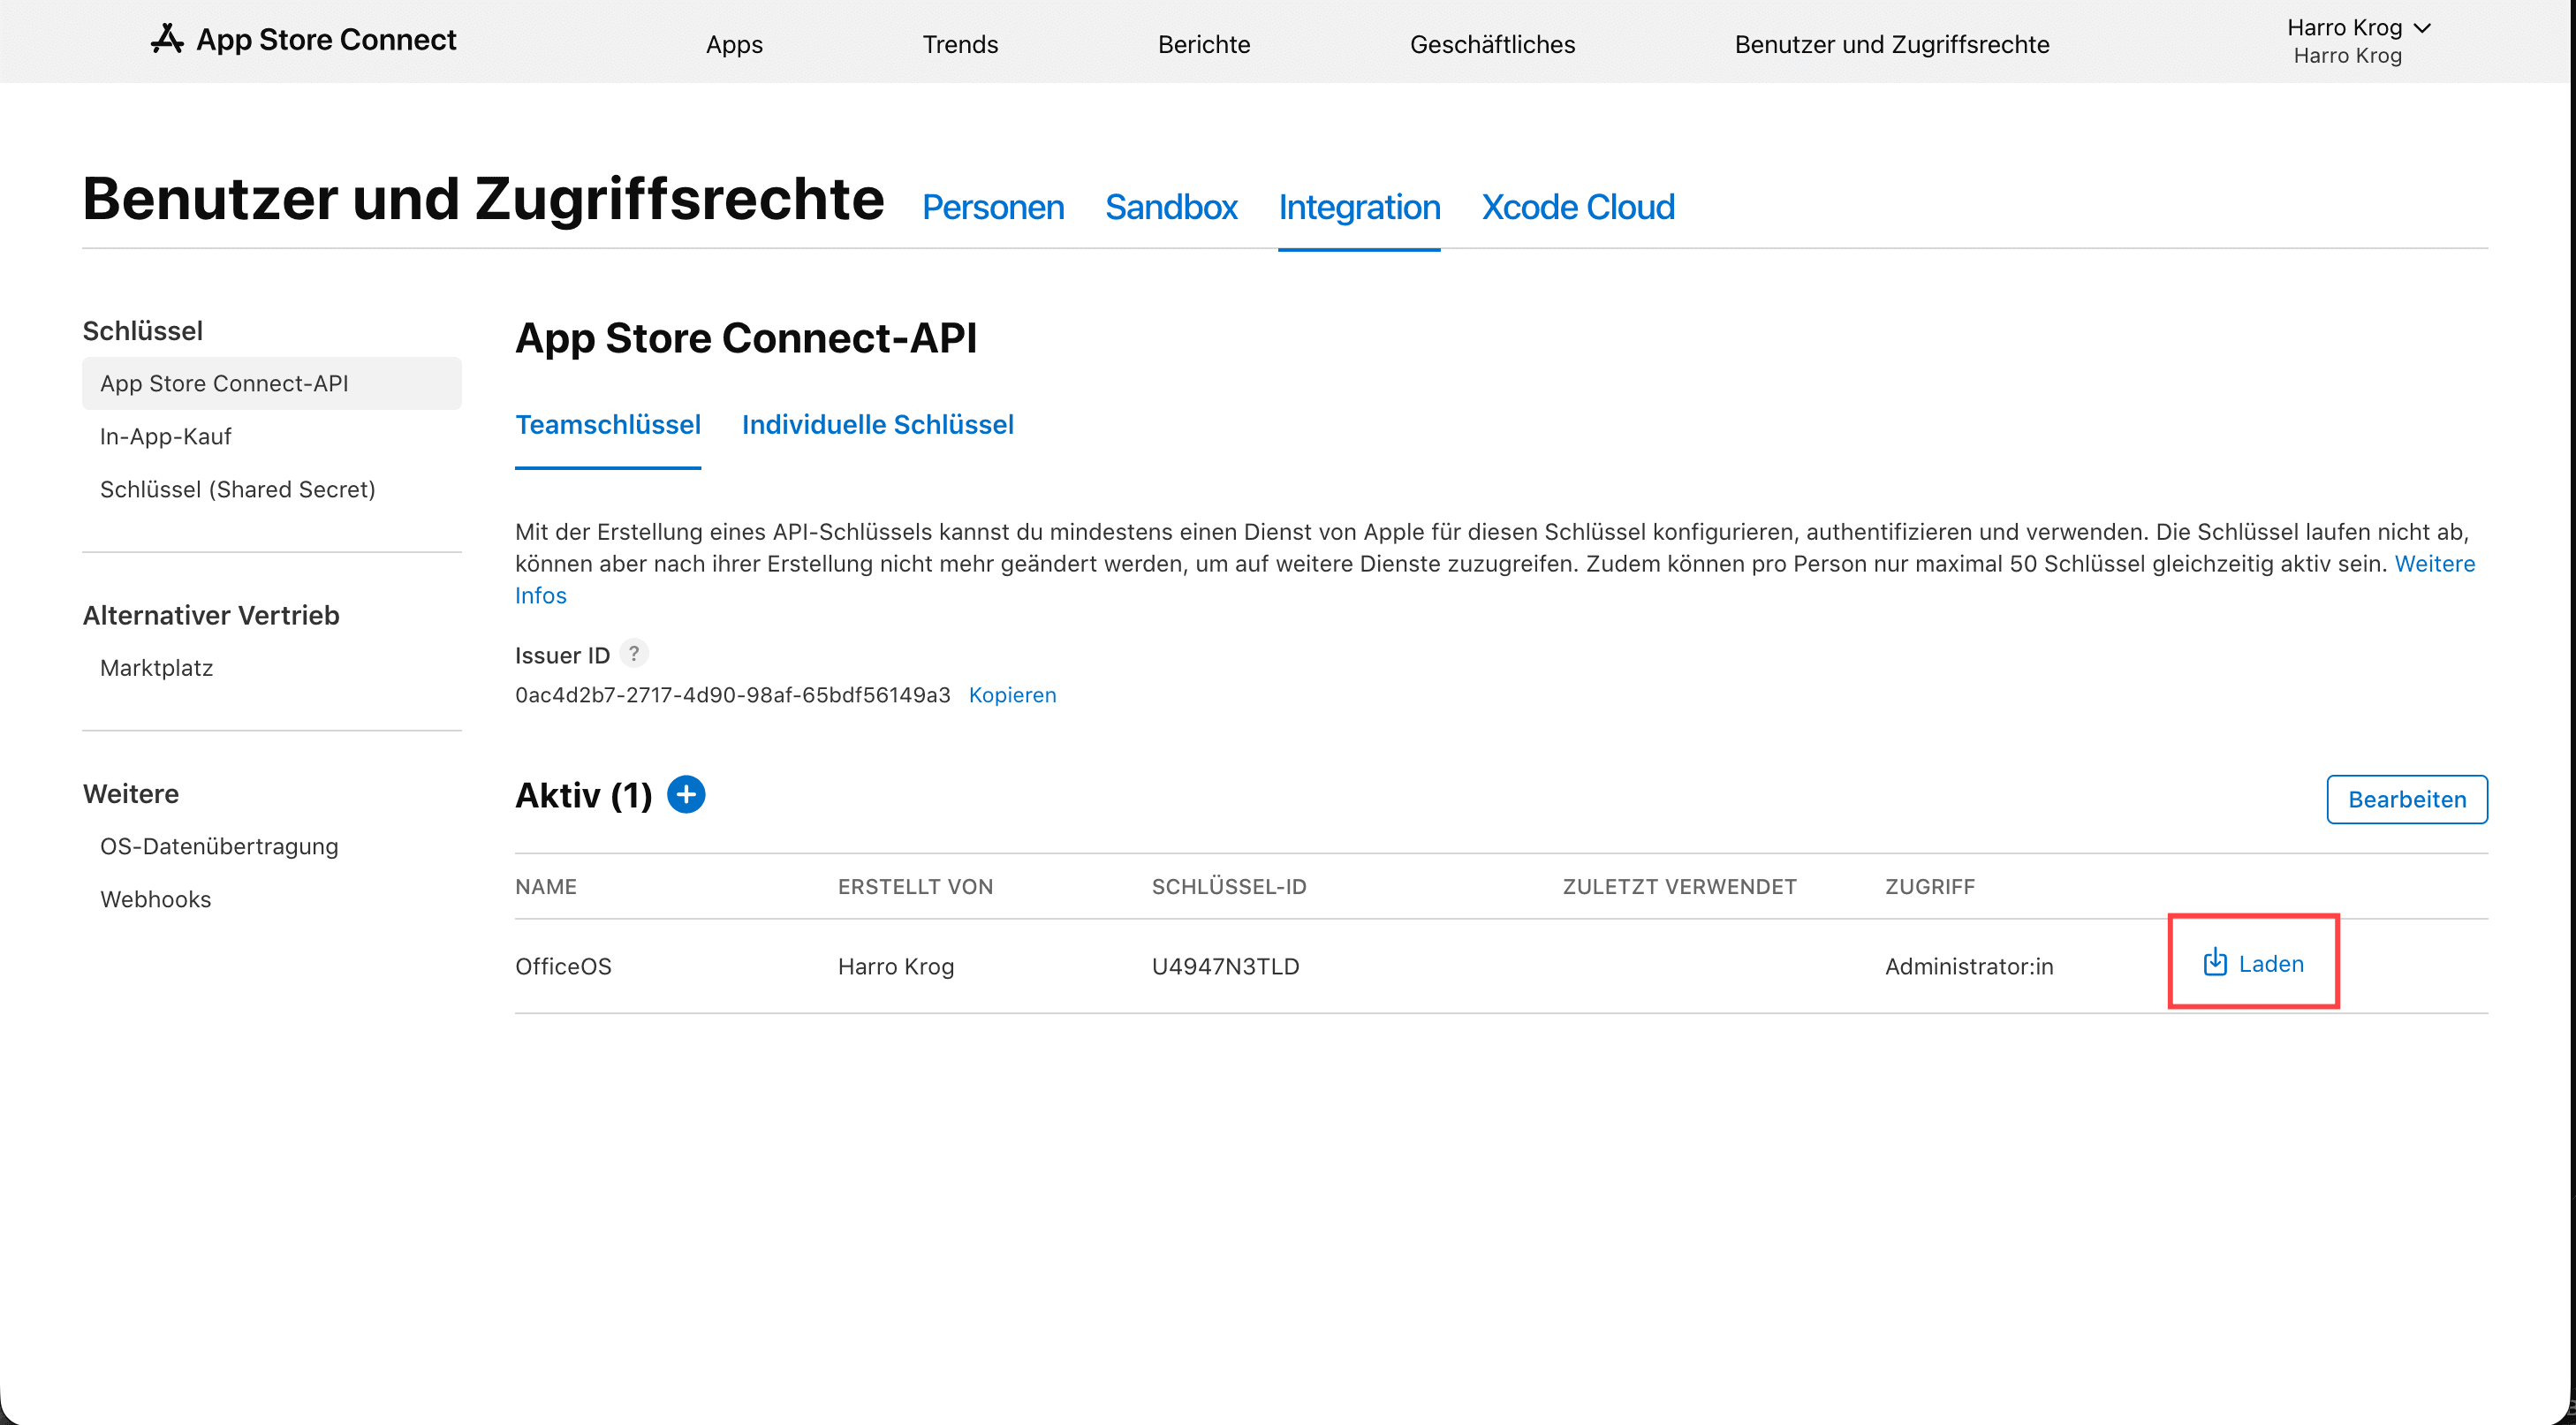This screenshot has width=2576, height=1425.
Task: Open Berichte in the top navigation
Action: pyautogui.click(x=1204, y=44)
